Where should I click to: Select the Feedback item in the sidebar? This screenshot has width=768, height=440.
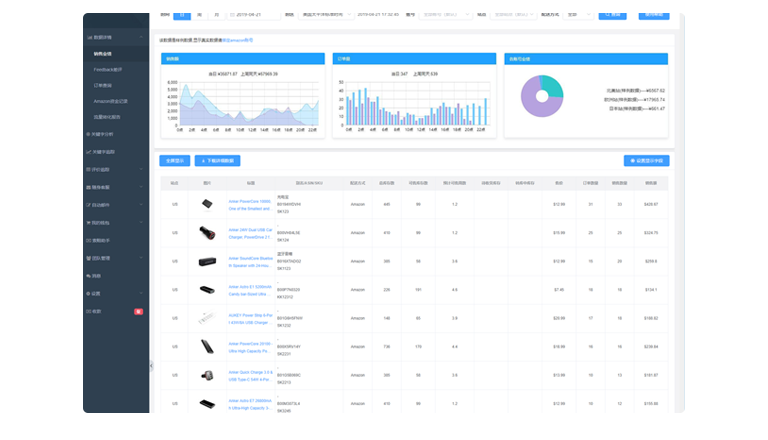[108, 70]
